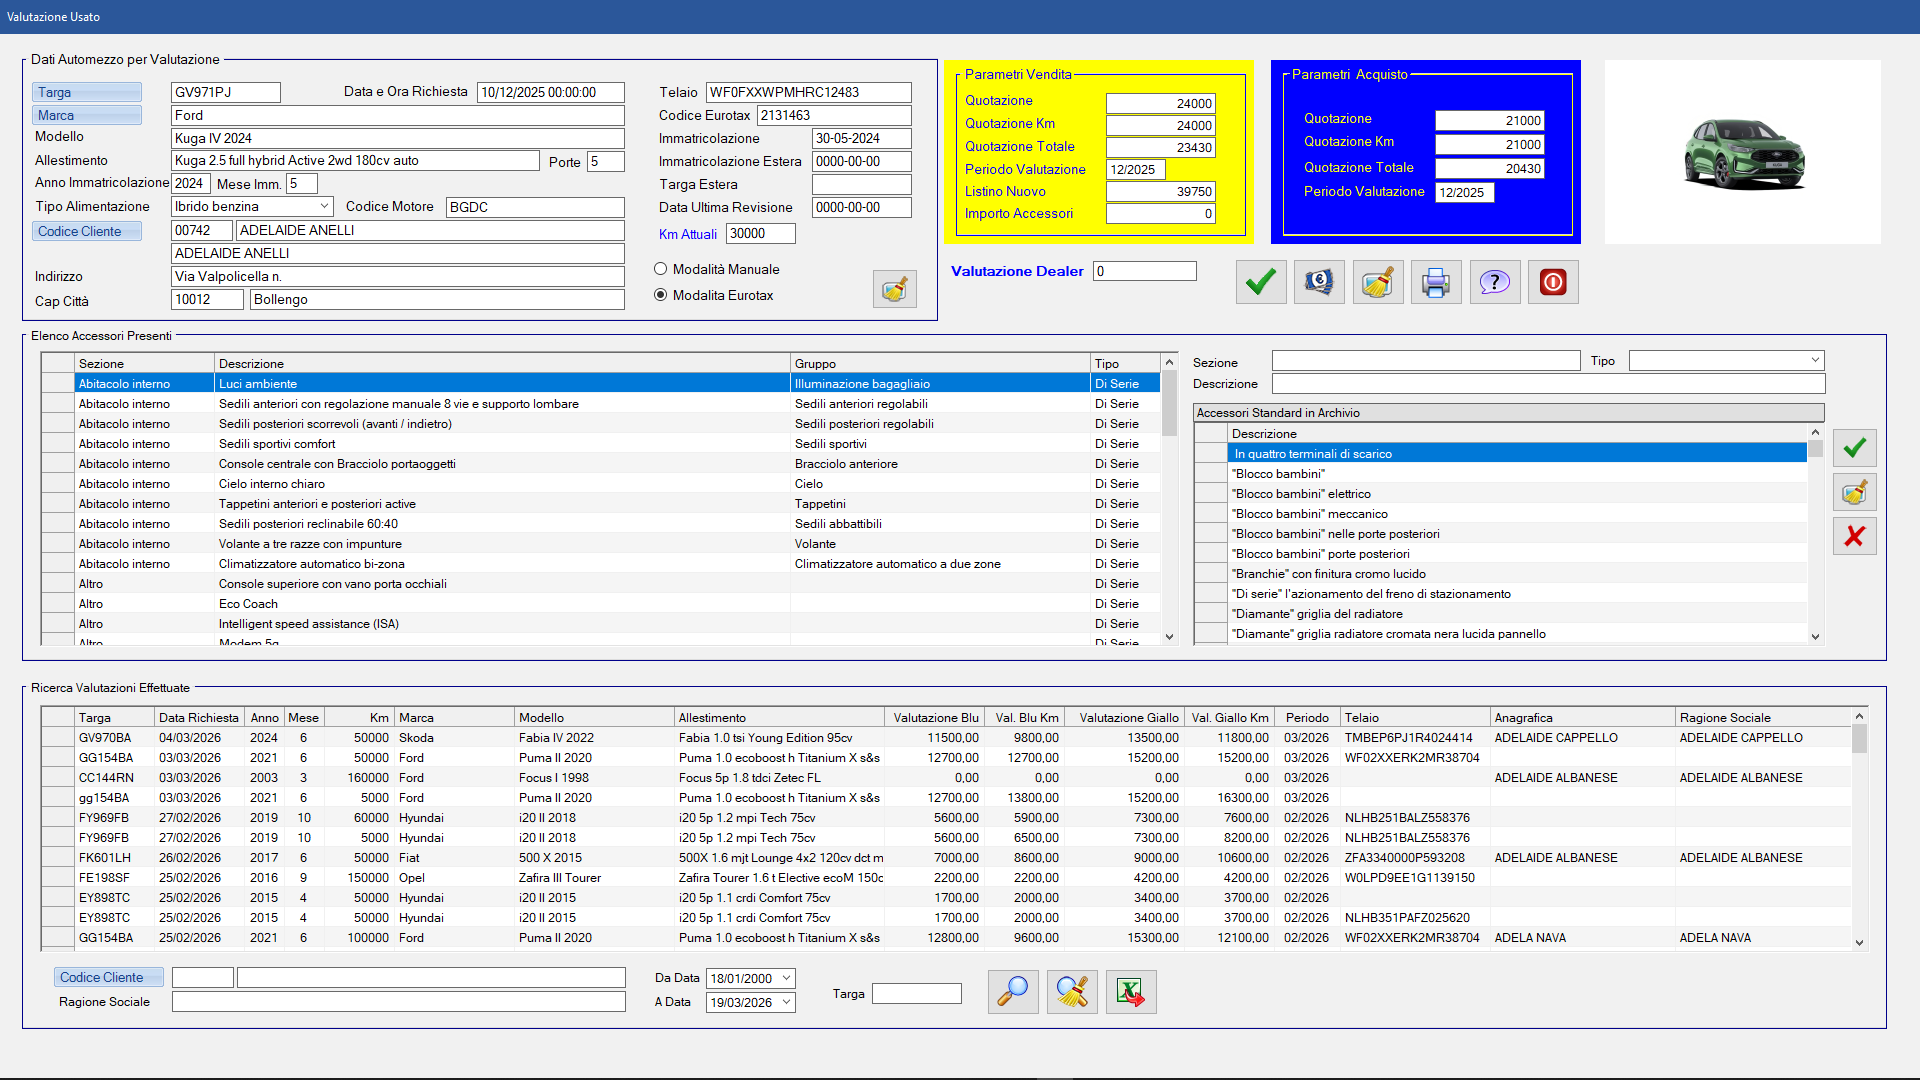1920x1080 pixels.
Task: Expand the accessory Tipo combo box
Action: click(1814, 361)
